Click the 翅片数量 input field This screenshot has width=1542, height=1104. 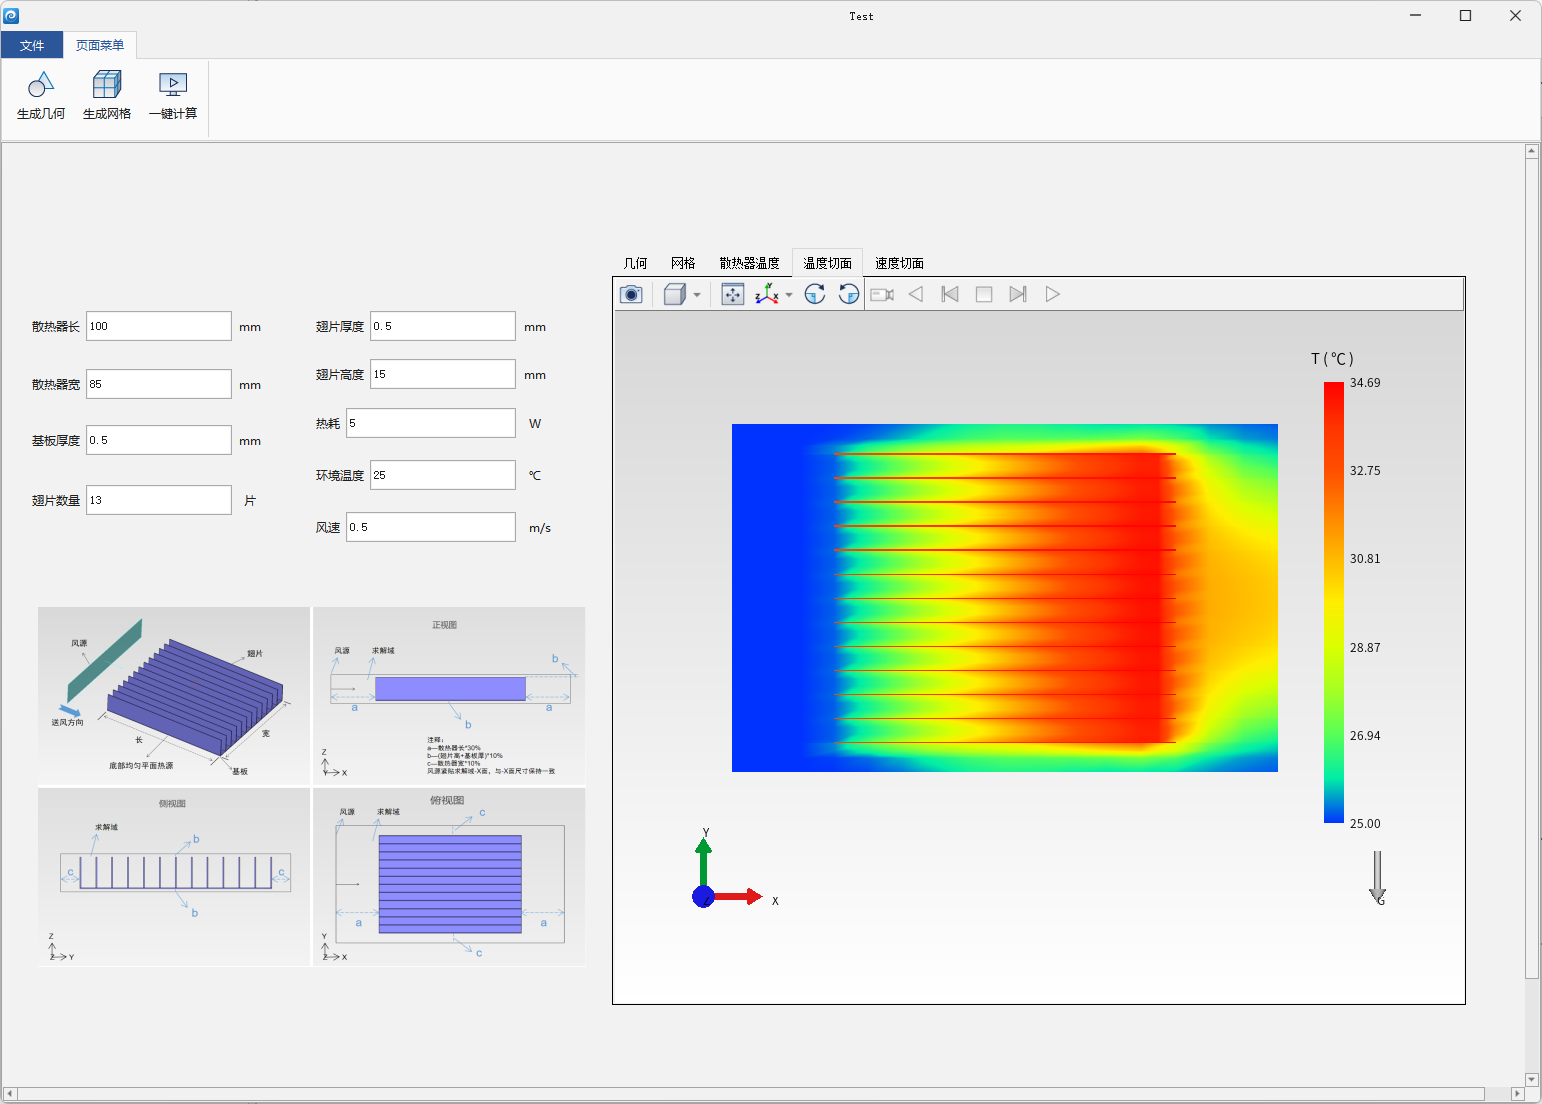coord(159,500)
